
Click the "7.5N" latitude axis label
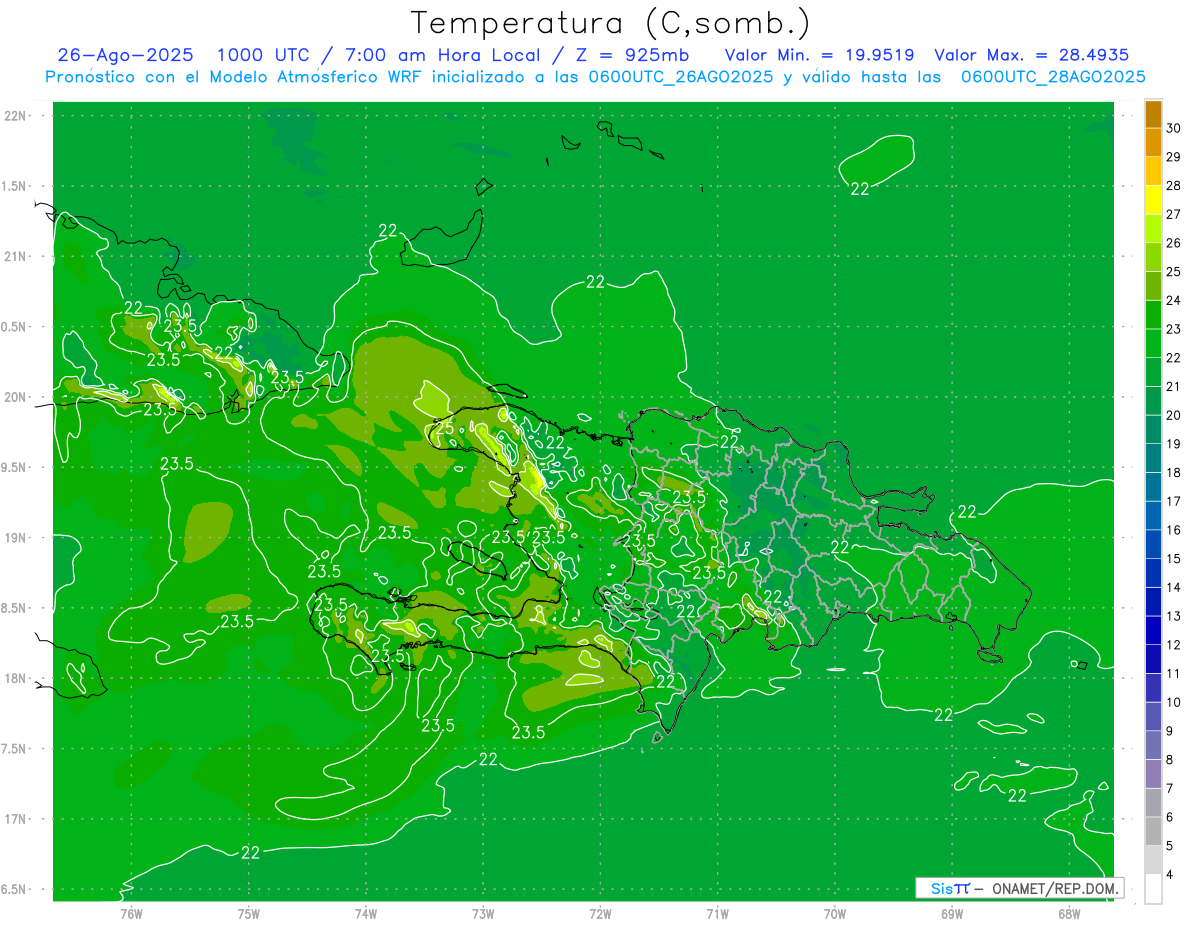click(15, 749)
